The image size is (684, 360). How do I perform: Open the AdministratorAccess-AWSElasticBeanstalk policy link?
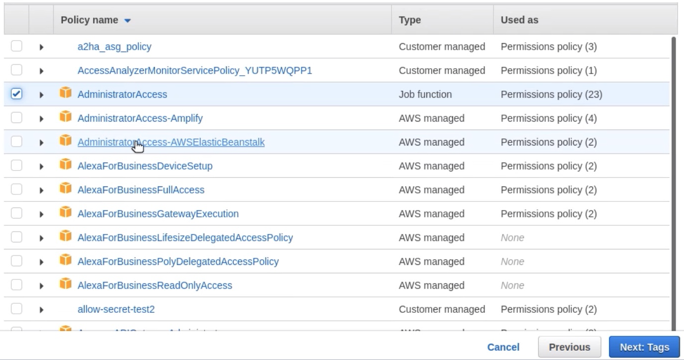(x=171, y=142)
